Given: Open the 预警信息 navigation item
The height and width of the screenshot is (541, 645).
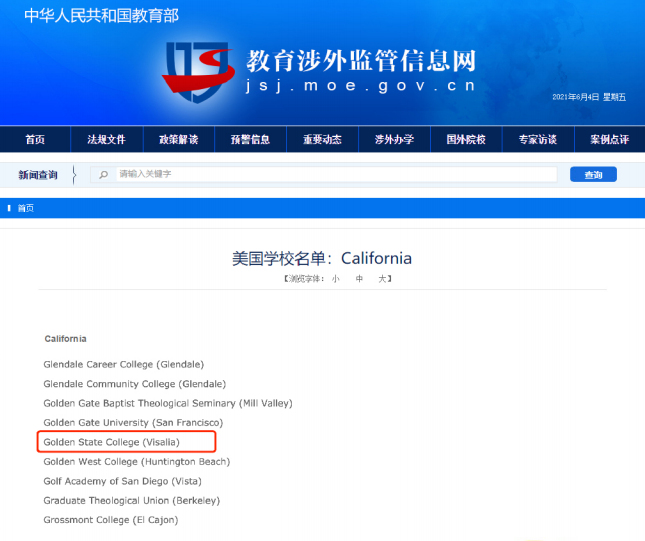Looking at the screenshot, I should 250,139.
